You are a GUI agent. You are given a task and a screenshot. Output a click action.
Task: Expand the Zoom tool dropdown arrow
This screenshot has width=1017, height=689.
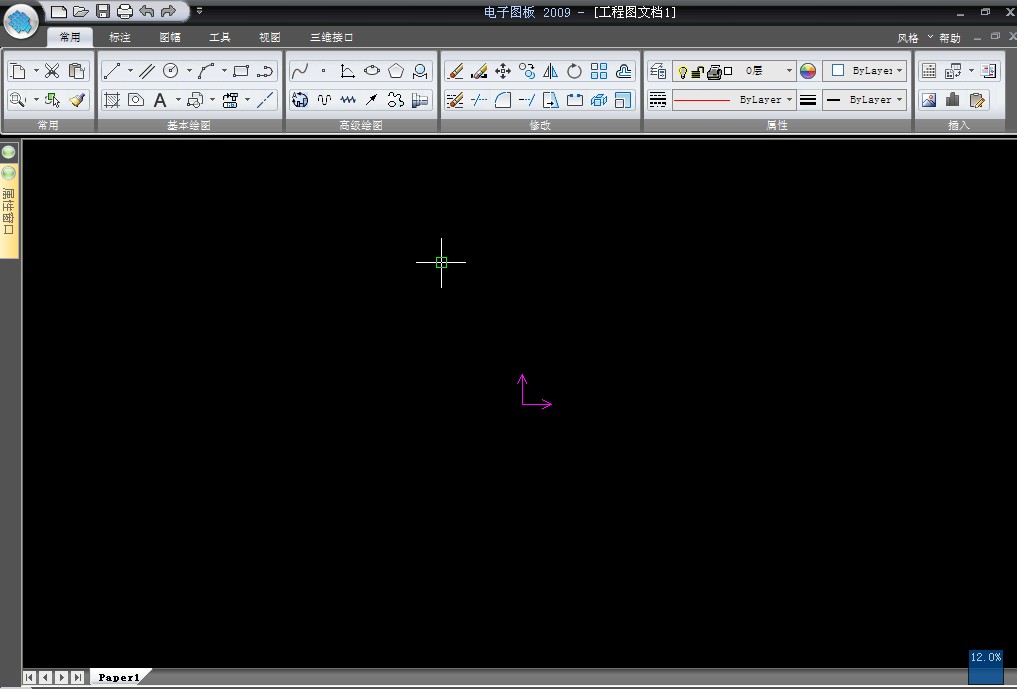(36, 100)
